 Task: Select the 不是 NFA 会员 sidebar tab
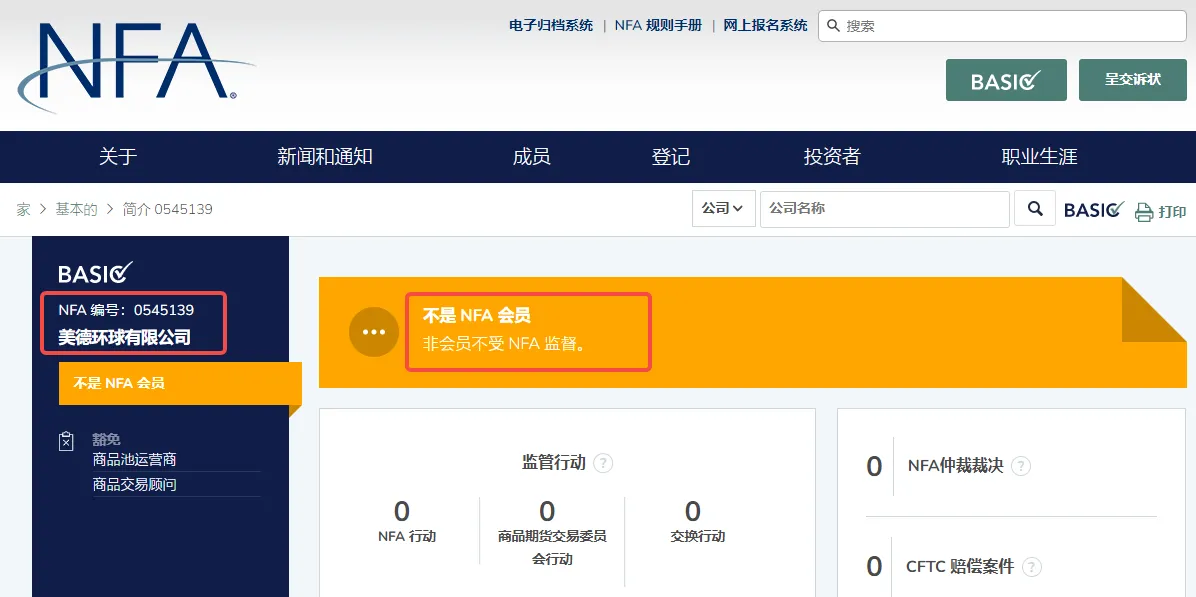point(180,384)
